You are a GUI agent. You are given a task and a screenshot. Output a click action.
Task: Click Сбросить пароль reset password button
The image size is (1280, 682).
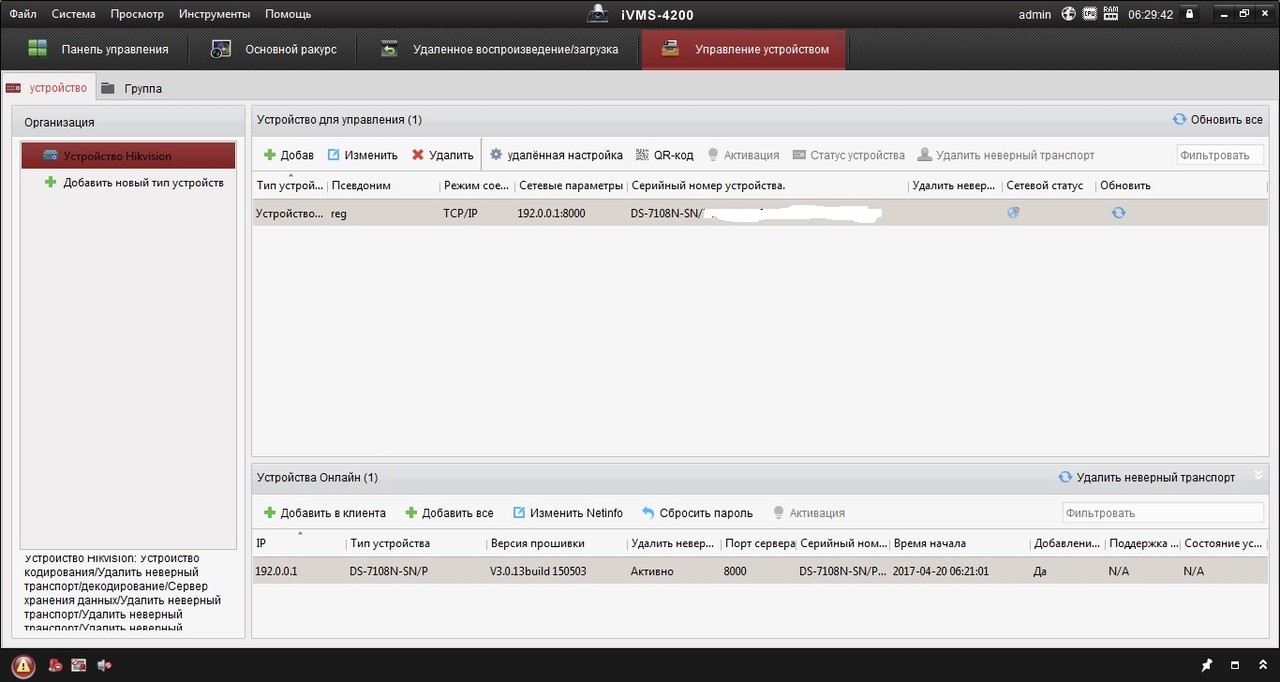(x=697, y=513)
